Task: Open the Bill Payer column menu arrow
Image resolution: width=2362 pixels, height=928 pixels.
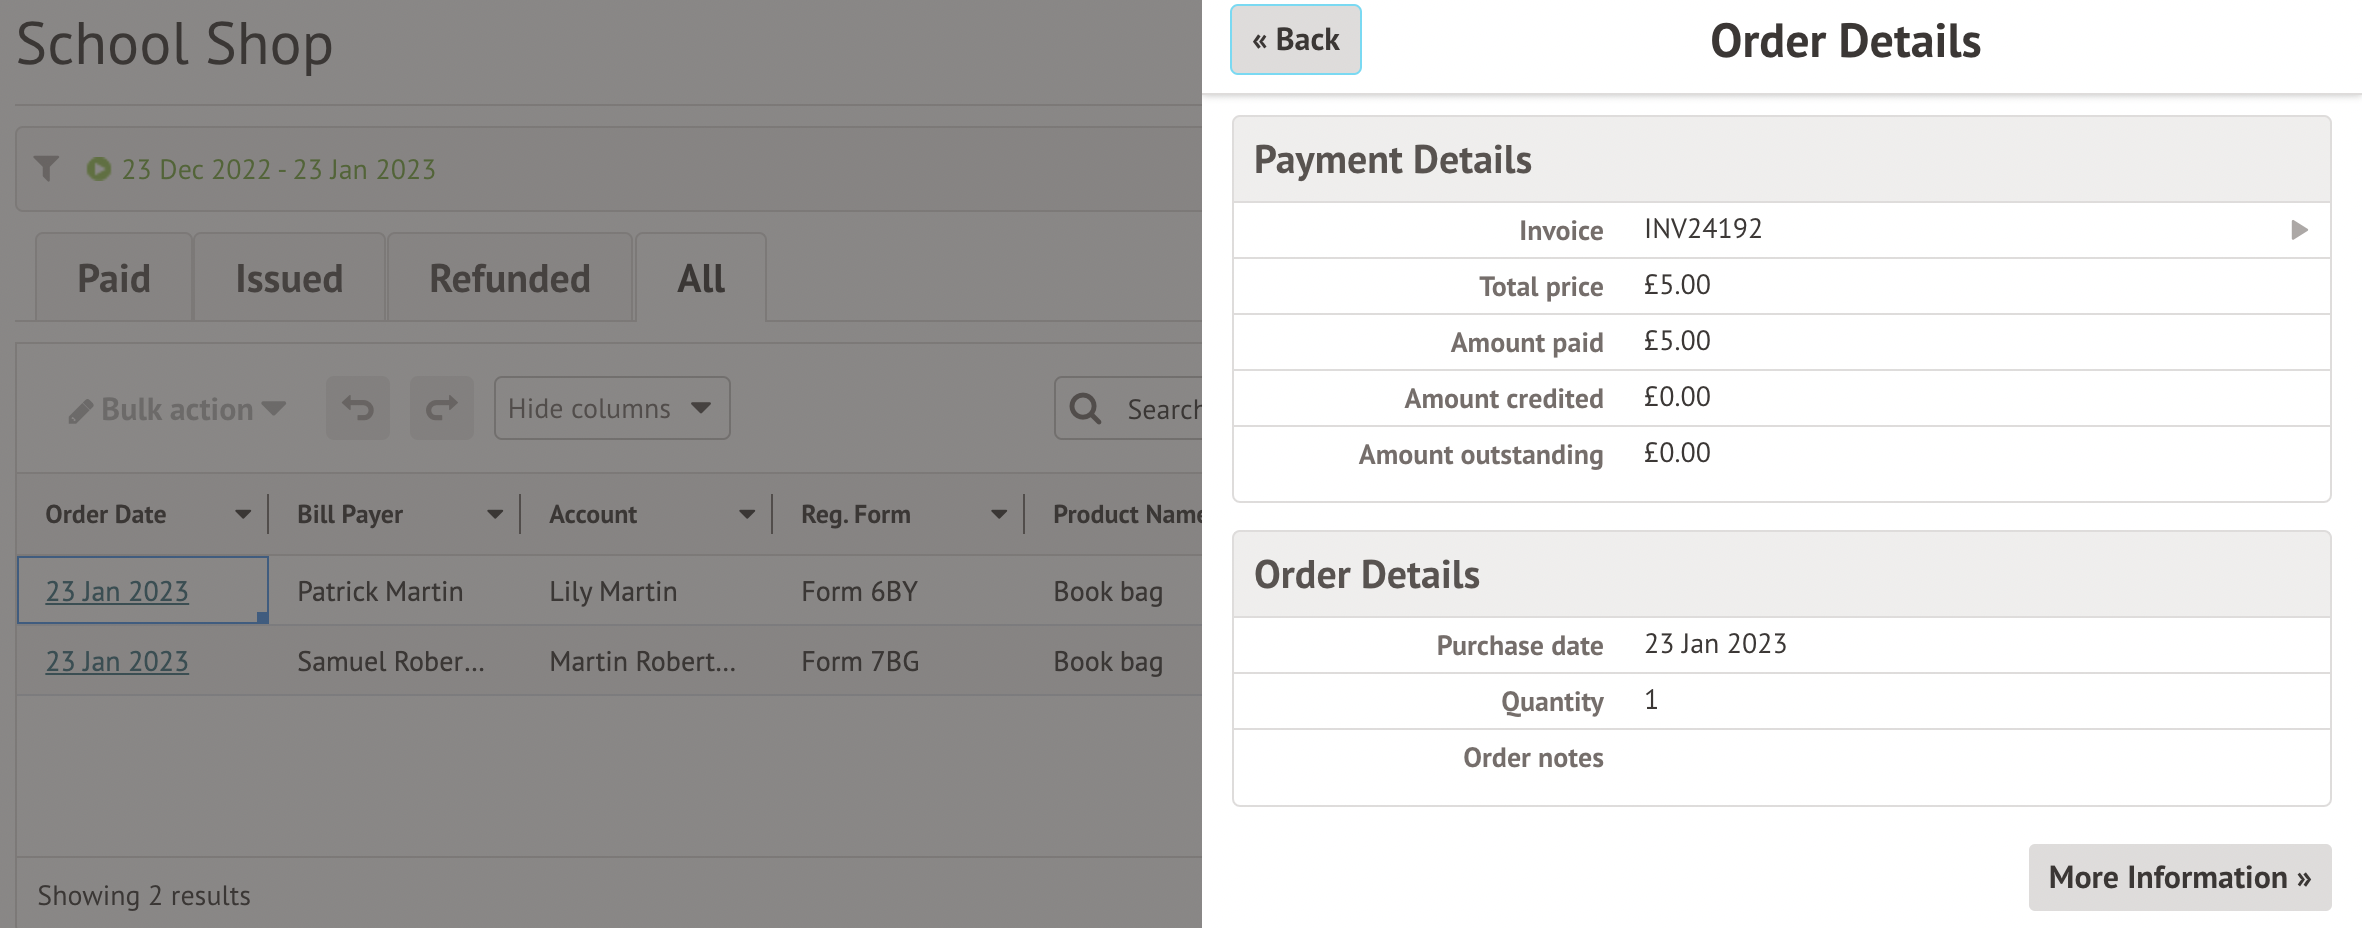Action: click(x=495, y=515)
